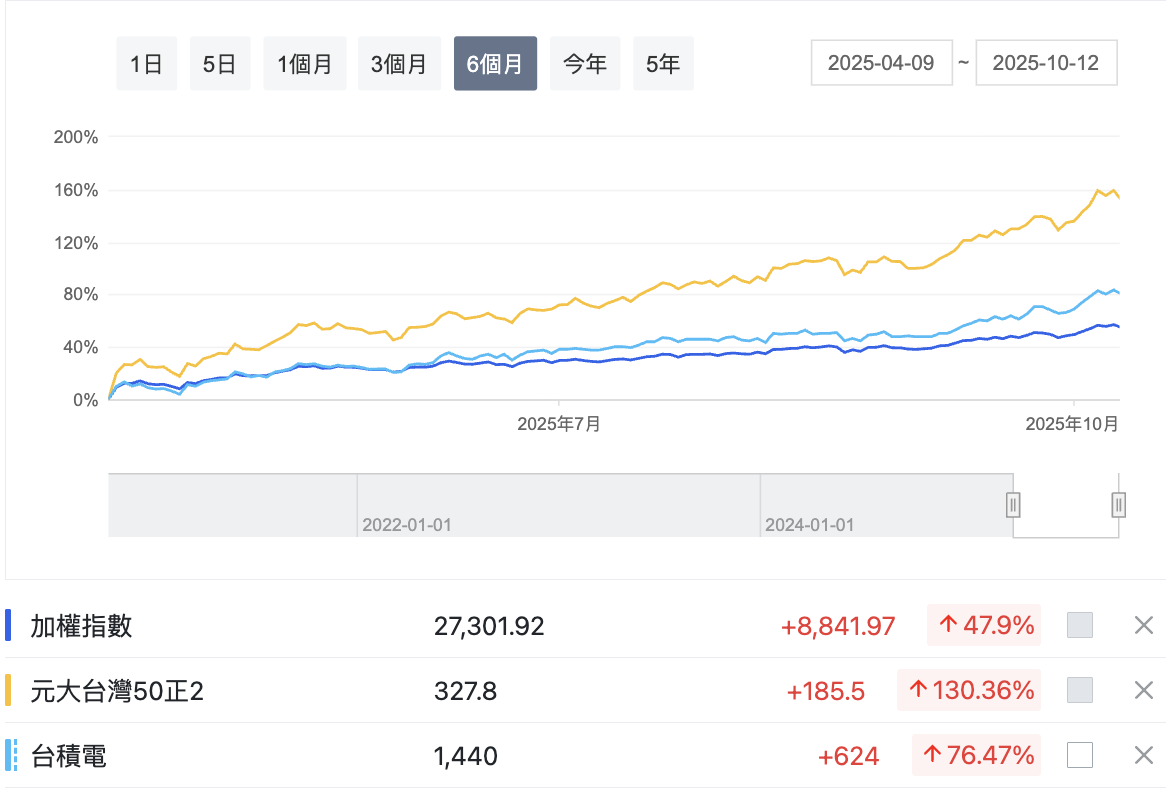
Task: Switch chart to 今年 range
Action: tap(585, 64)
